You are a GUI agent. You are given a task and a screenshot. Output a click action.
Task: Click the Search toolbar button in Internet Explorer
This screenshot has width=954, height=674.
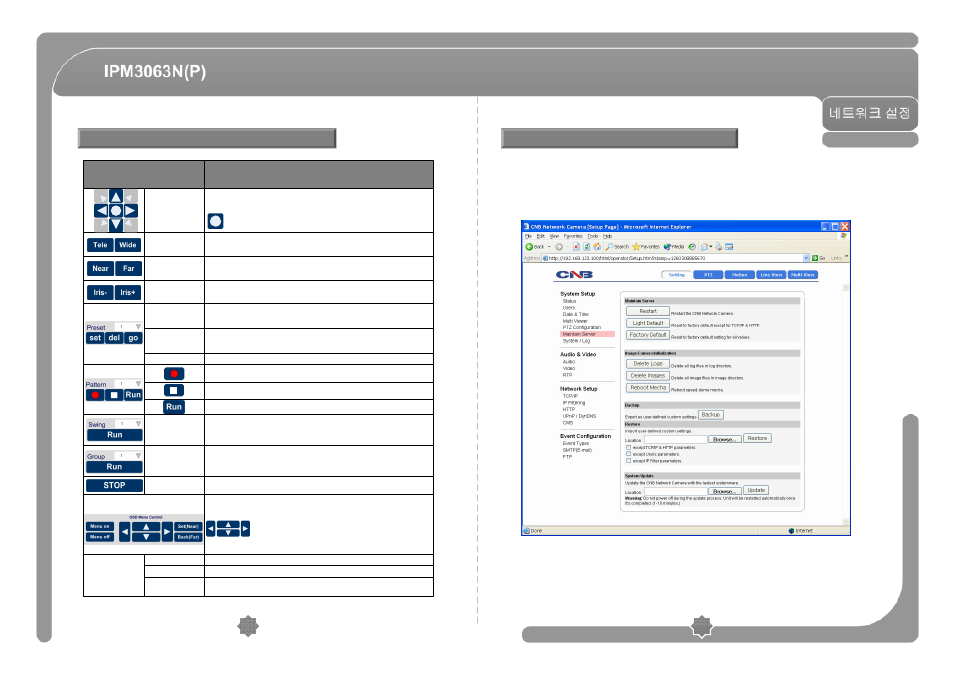(617, 247)
